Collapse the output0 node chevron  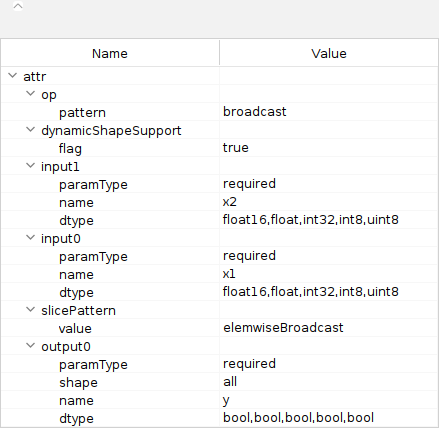tap(31, 346)
